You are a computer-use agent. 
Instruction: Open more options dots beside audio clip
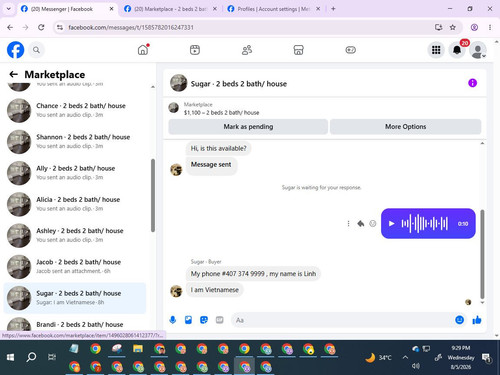point(348,224)
